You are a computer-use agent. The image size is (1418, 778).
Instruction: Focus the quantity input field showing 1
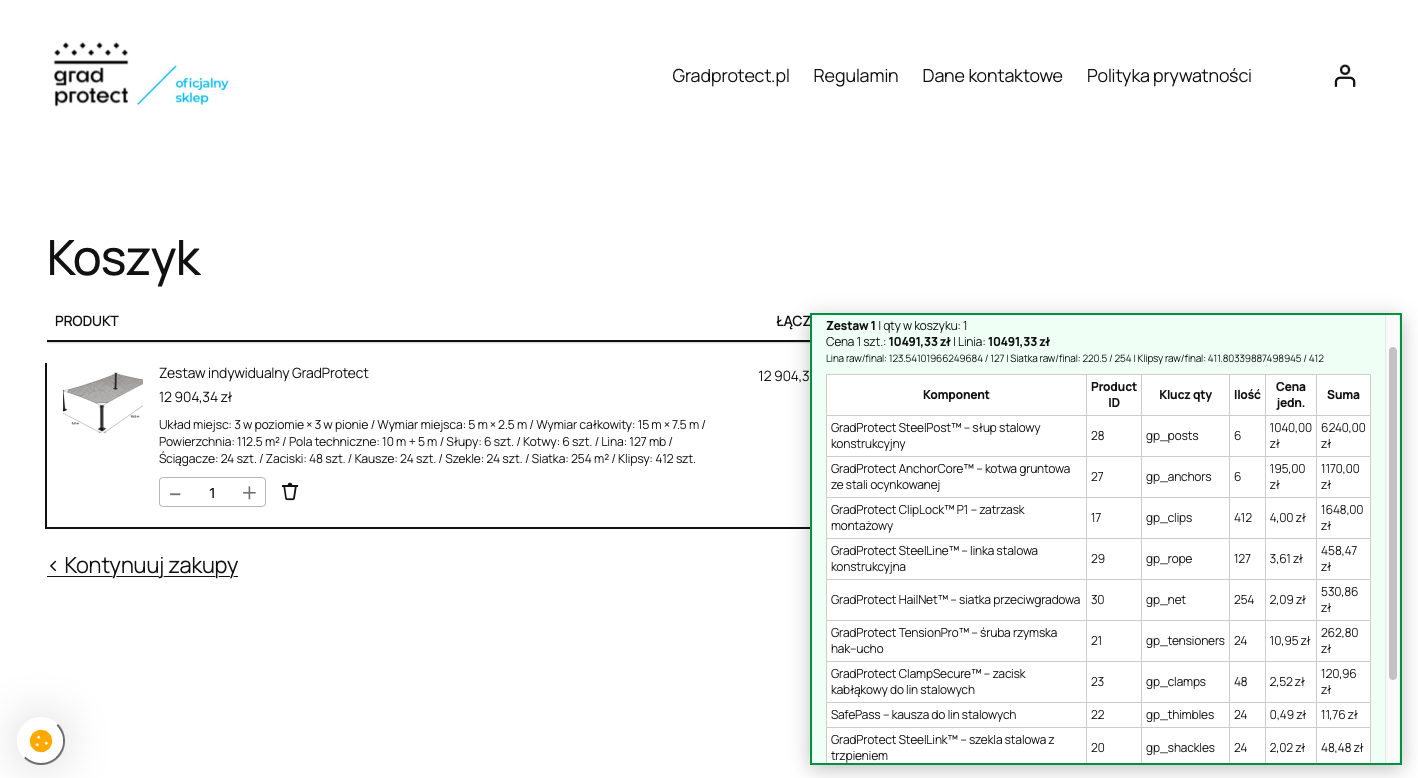pos(212,493)
